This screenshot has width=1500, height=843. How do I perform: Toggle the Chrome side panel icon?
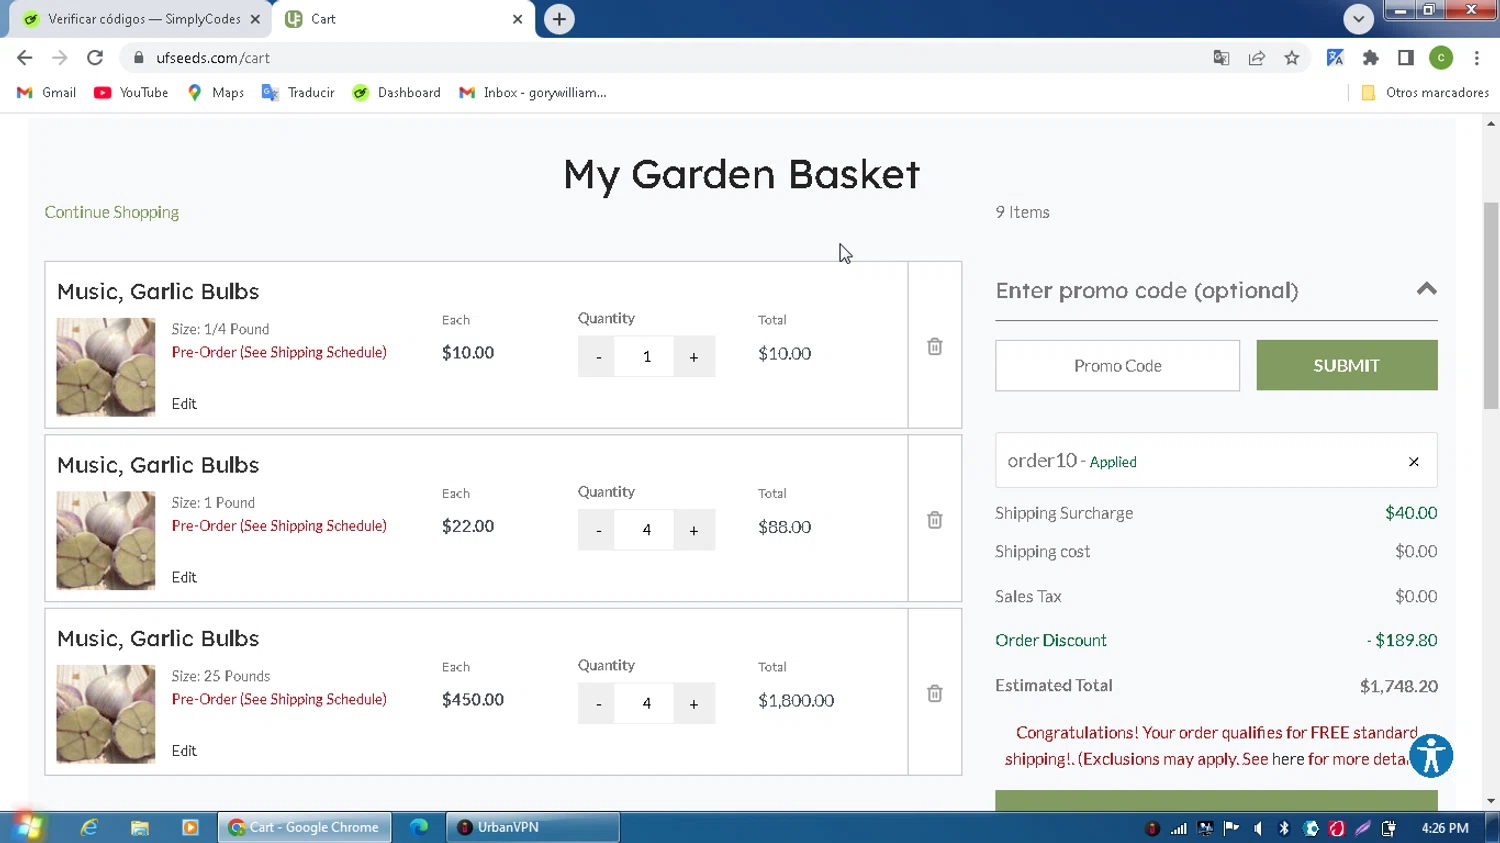point(1406,58)
